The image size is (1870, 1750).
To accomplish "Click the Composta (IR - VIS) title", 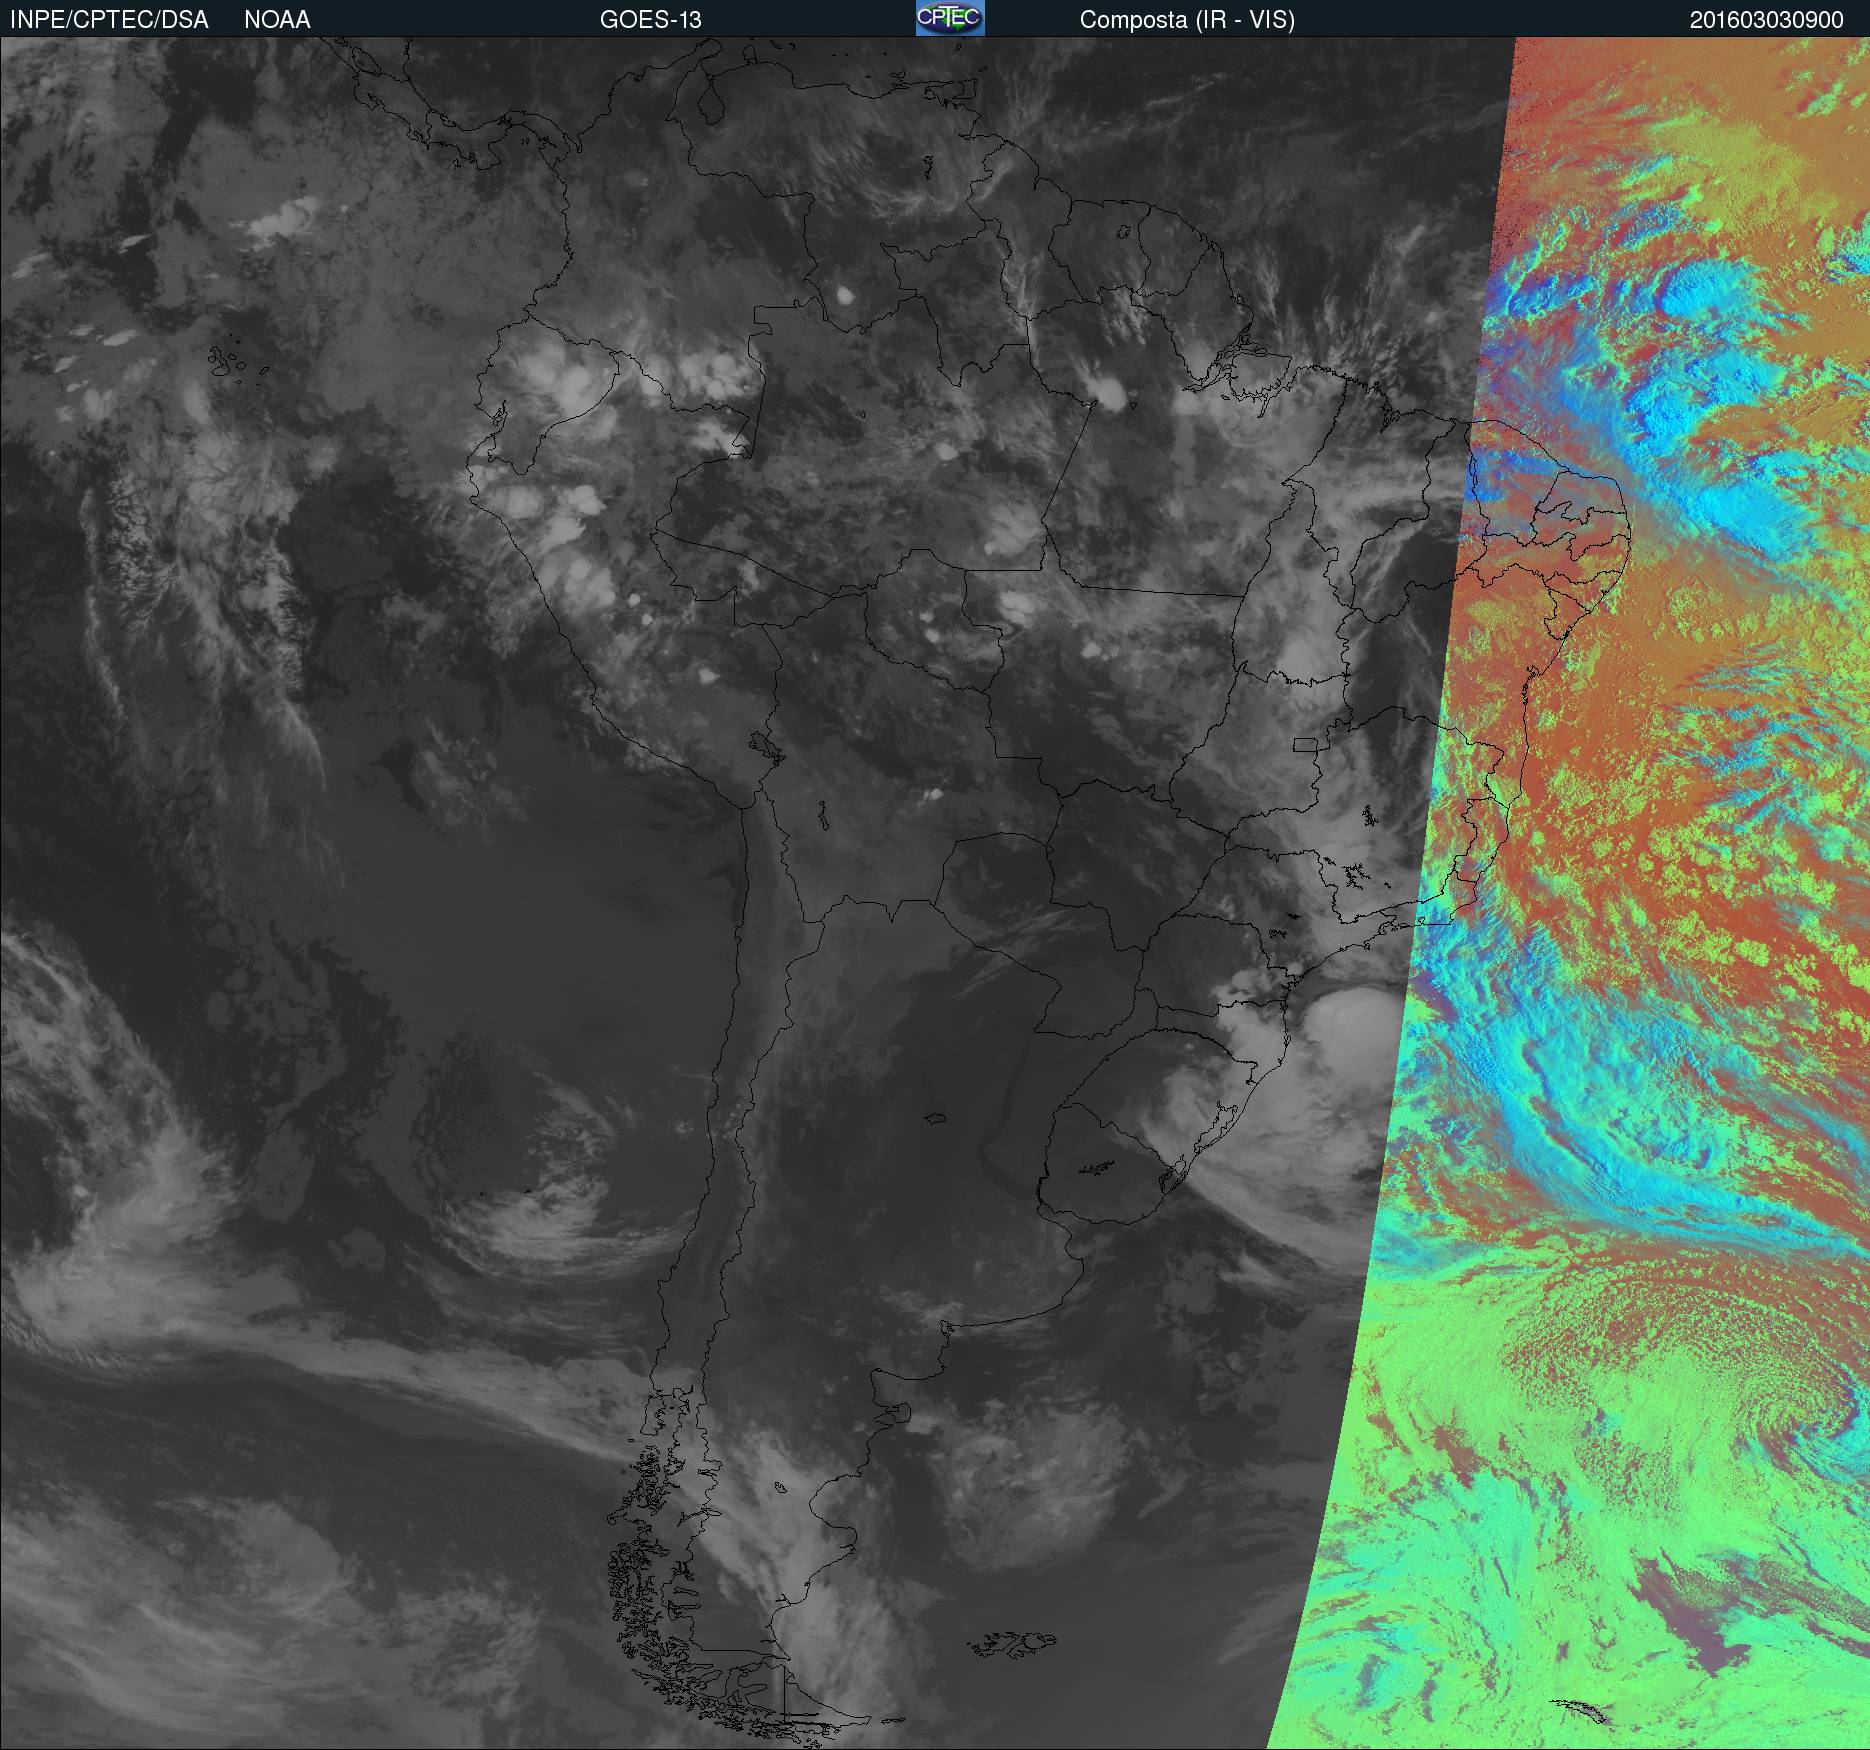I will tap(1187, 20).
